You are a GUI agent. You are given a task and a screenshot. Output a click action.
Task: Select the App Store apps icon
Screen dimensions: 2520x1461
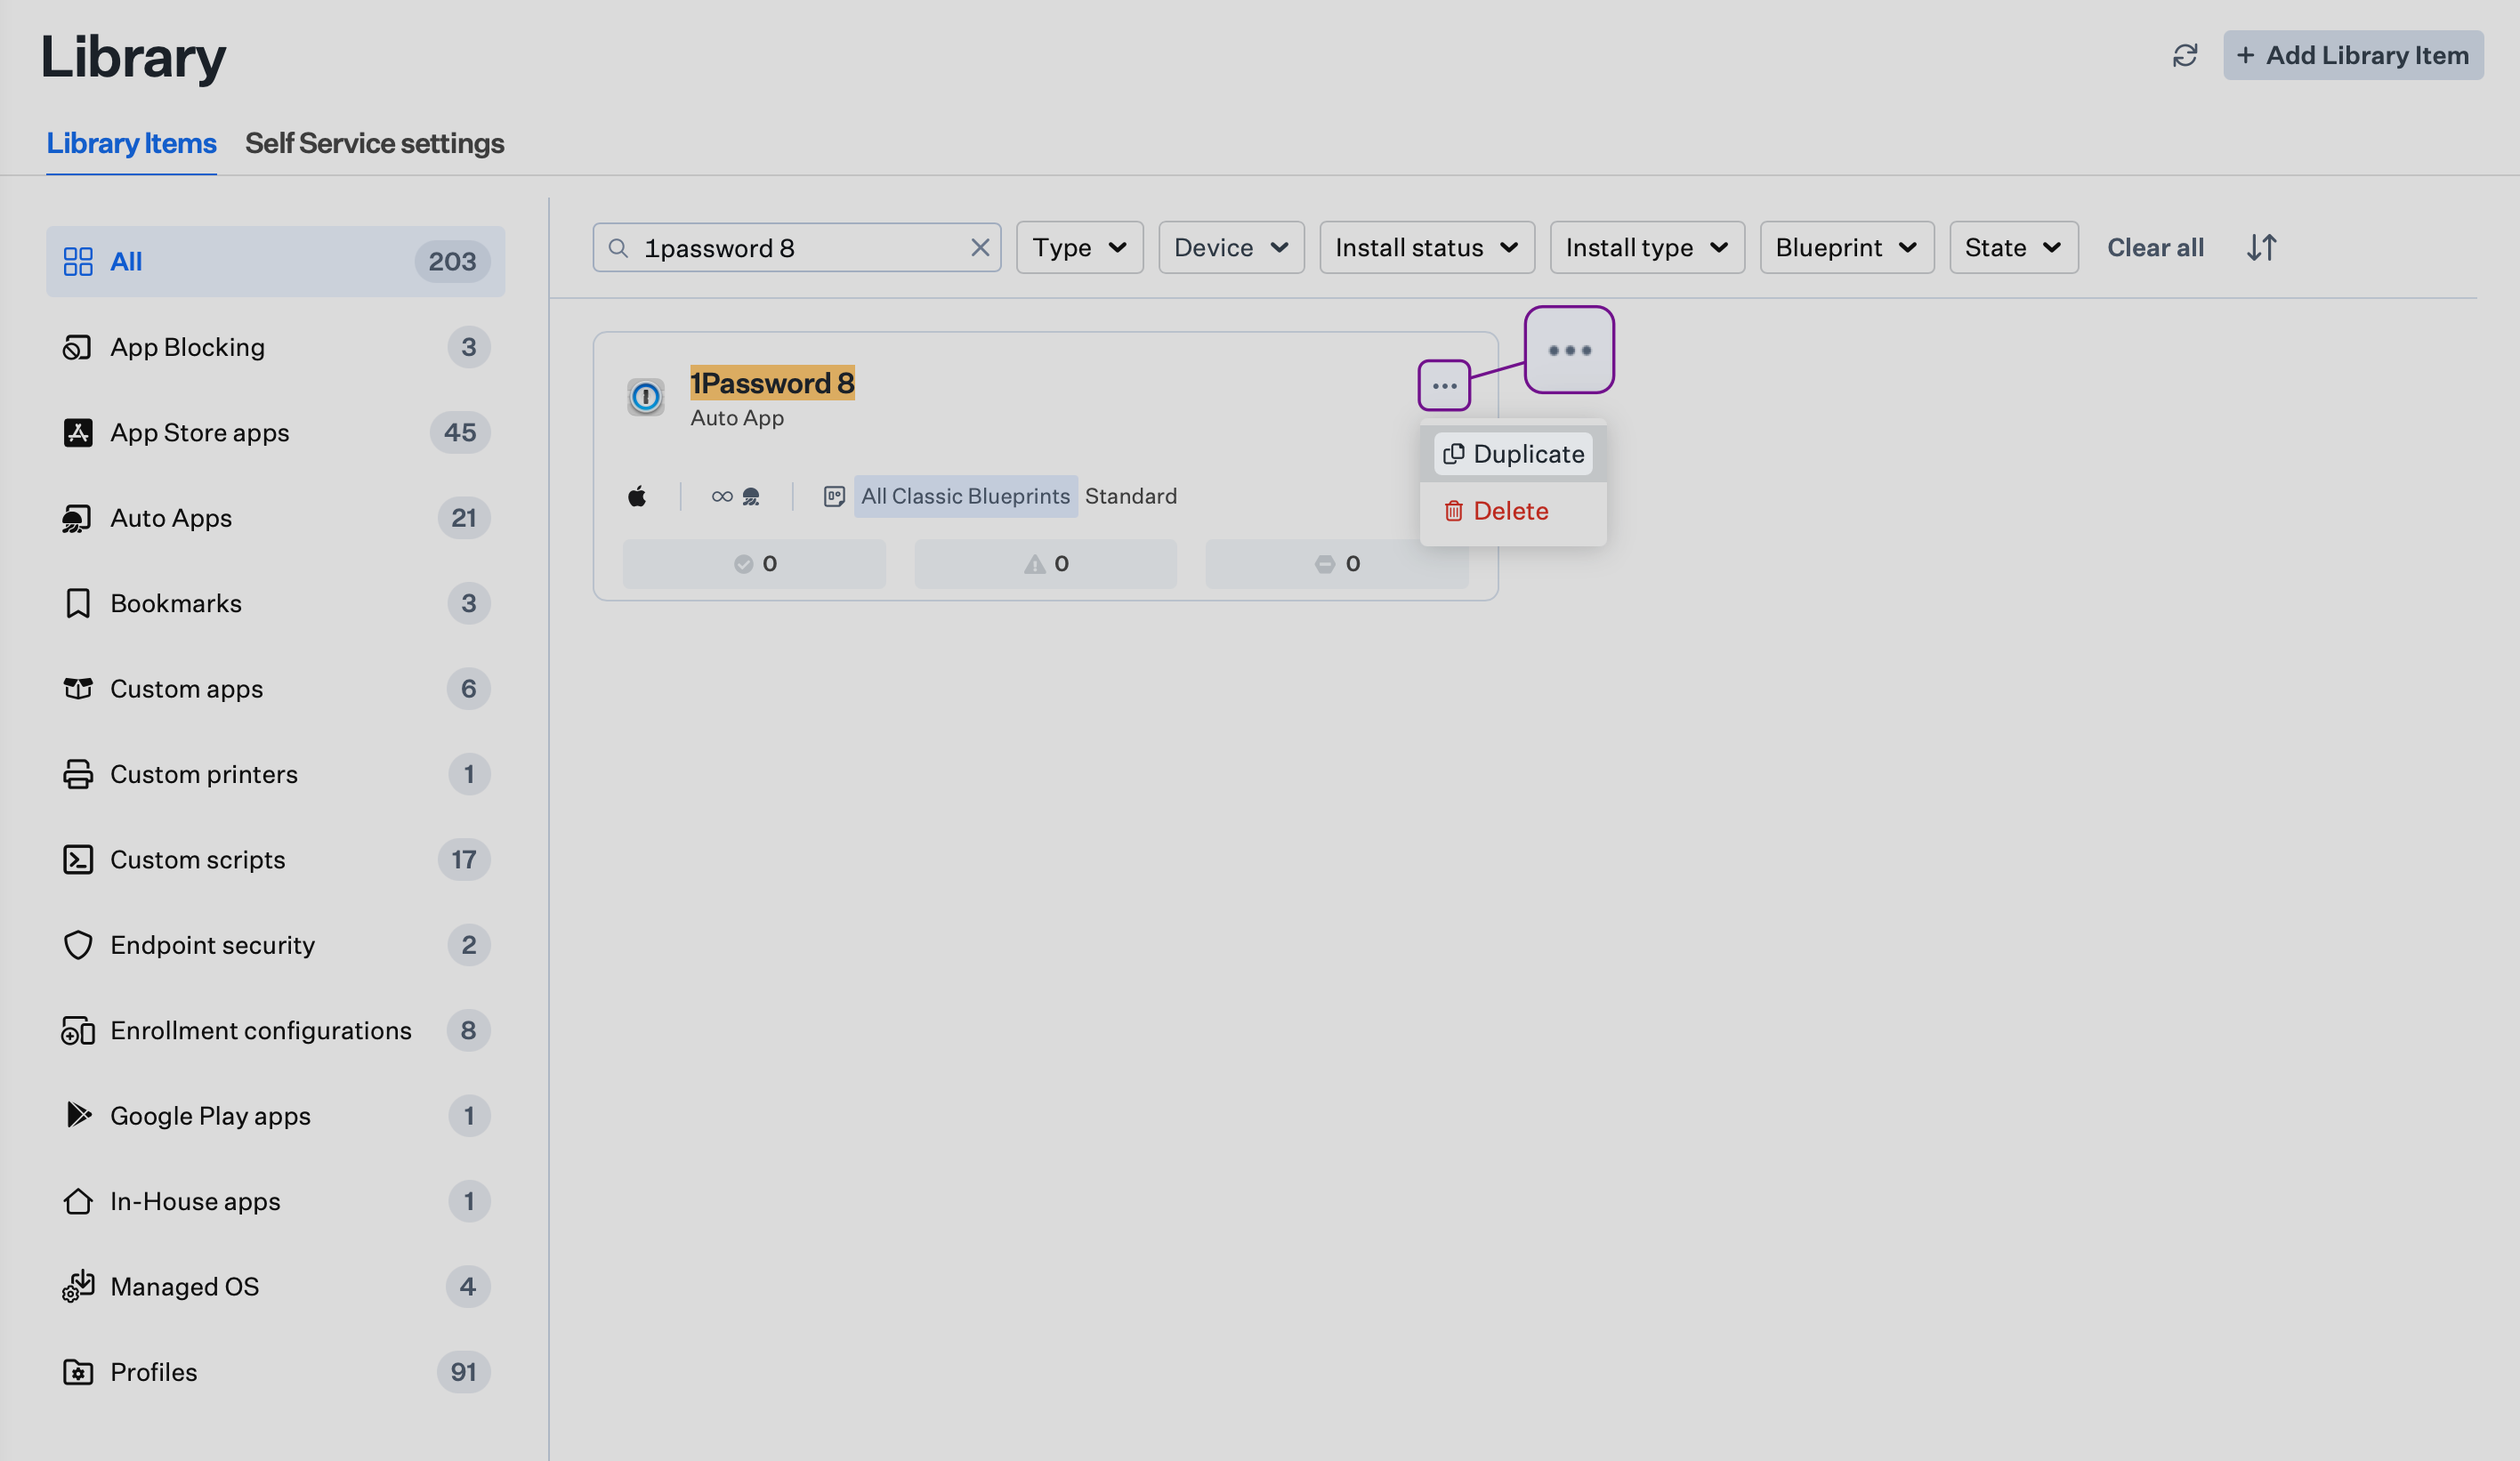point(77,432)
